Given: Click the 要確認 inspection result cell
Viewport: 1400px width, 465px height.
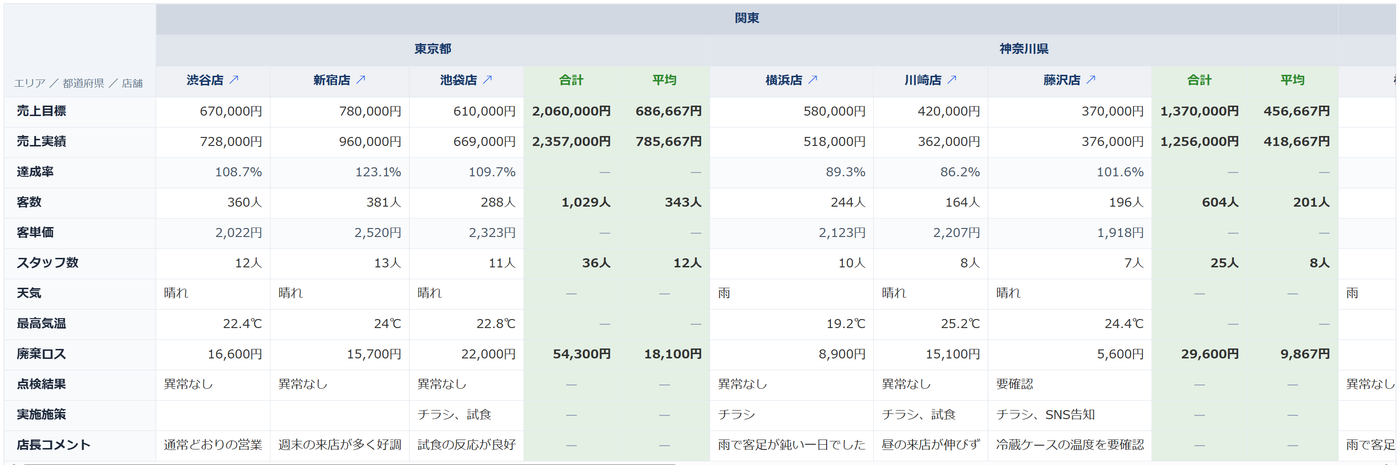Looking at the screenshot, I should coord(1070,384).
